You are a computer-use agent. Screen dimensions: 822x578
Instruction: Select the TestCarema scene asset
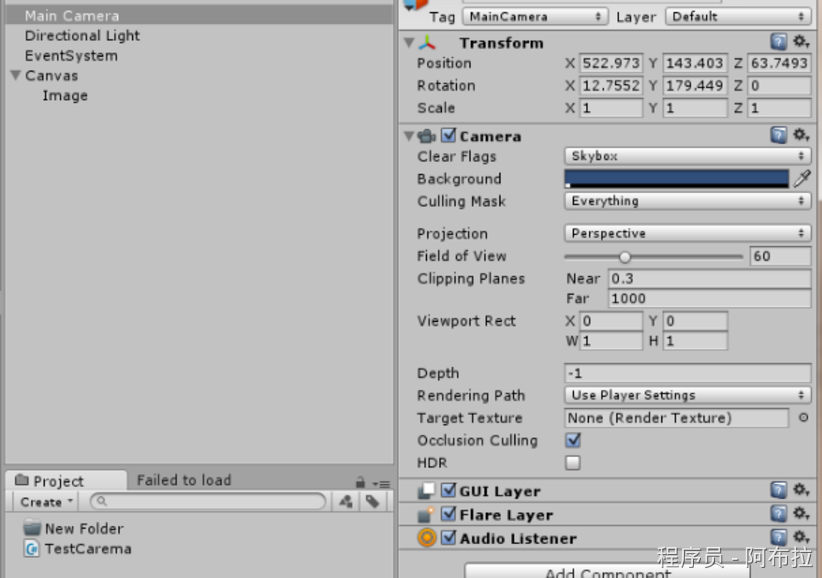click(87, 548)
